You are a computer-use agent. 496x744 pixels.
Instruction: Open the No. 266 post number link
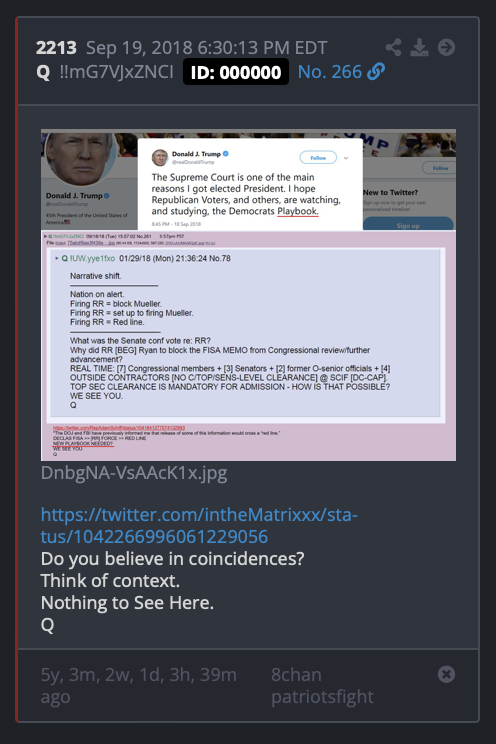329,72
